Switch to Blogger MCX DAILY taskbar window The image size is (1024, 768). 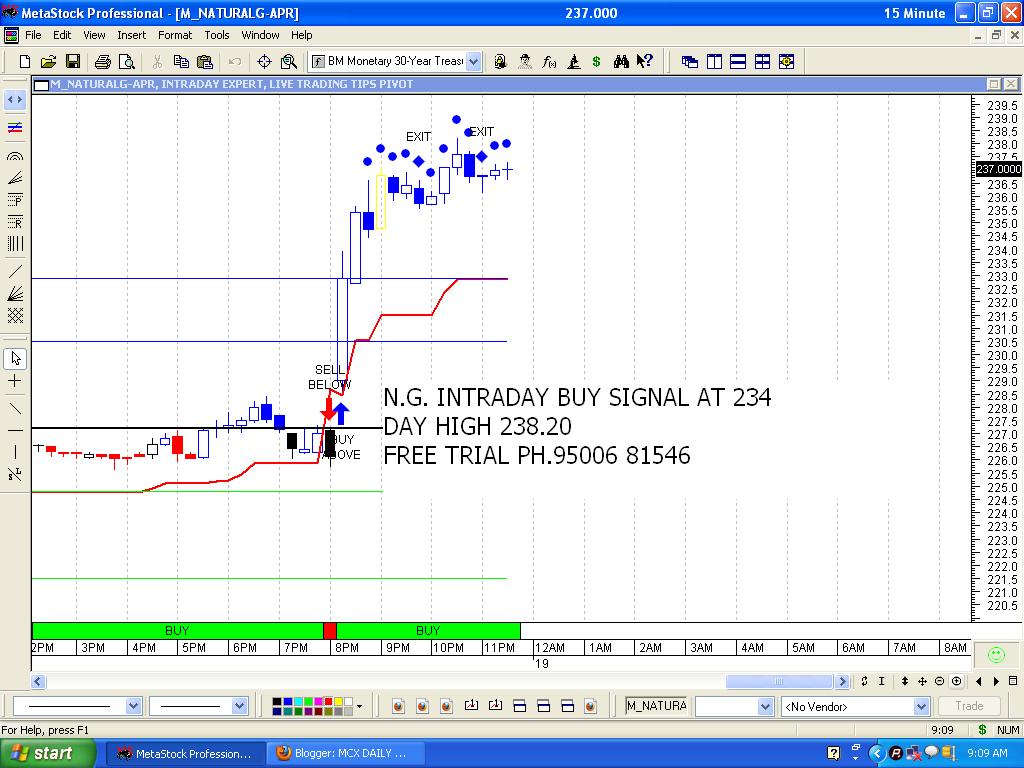[x=344, y=754]
